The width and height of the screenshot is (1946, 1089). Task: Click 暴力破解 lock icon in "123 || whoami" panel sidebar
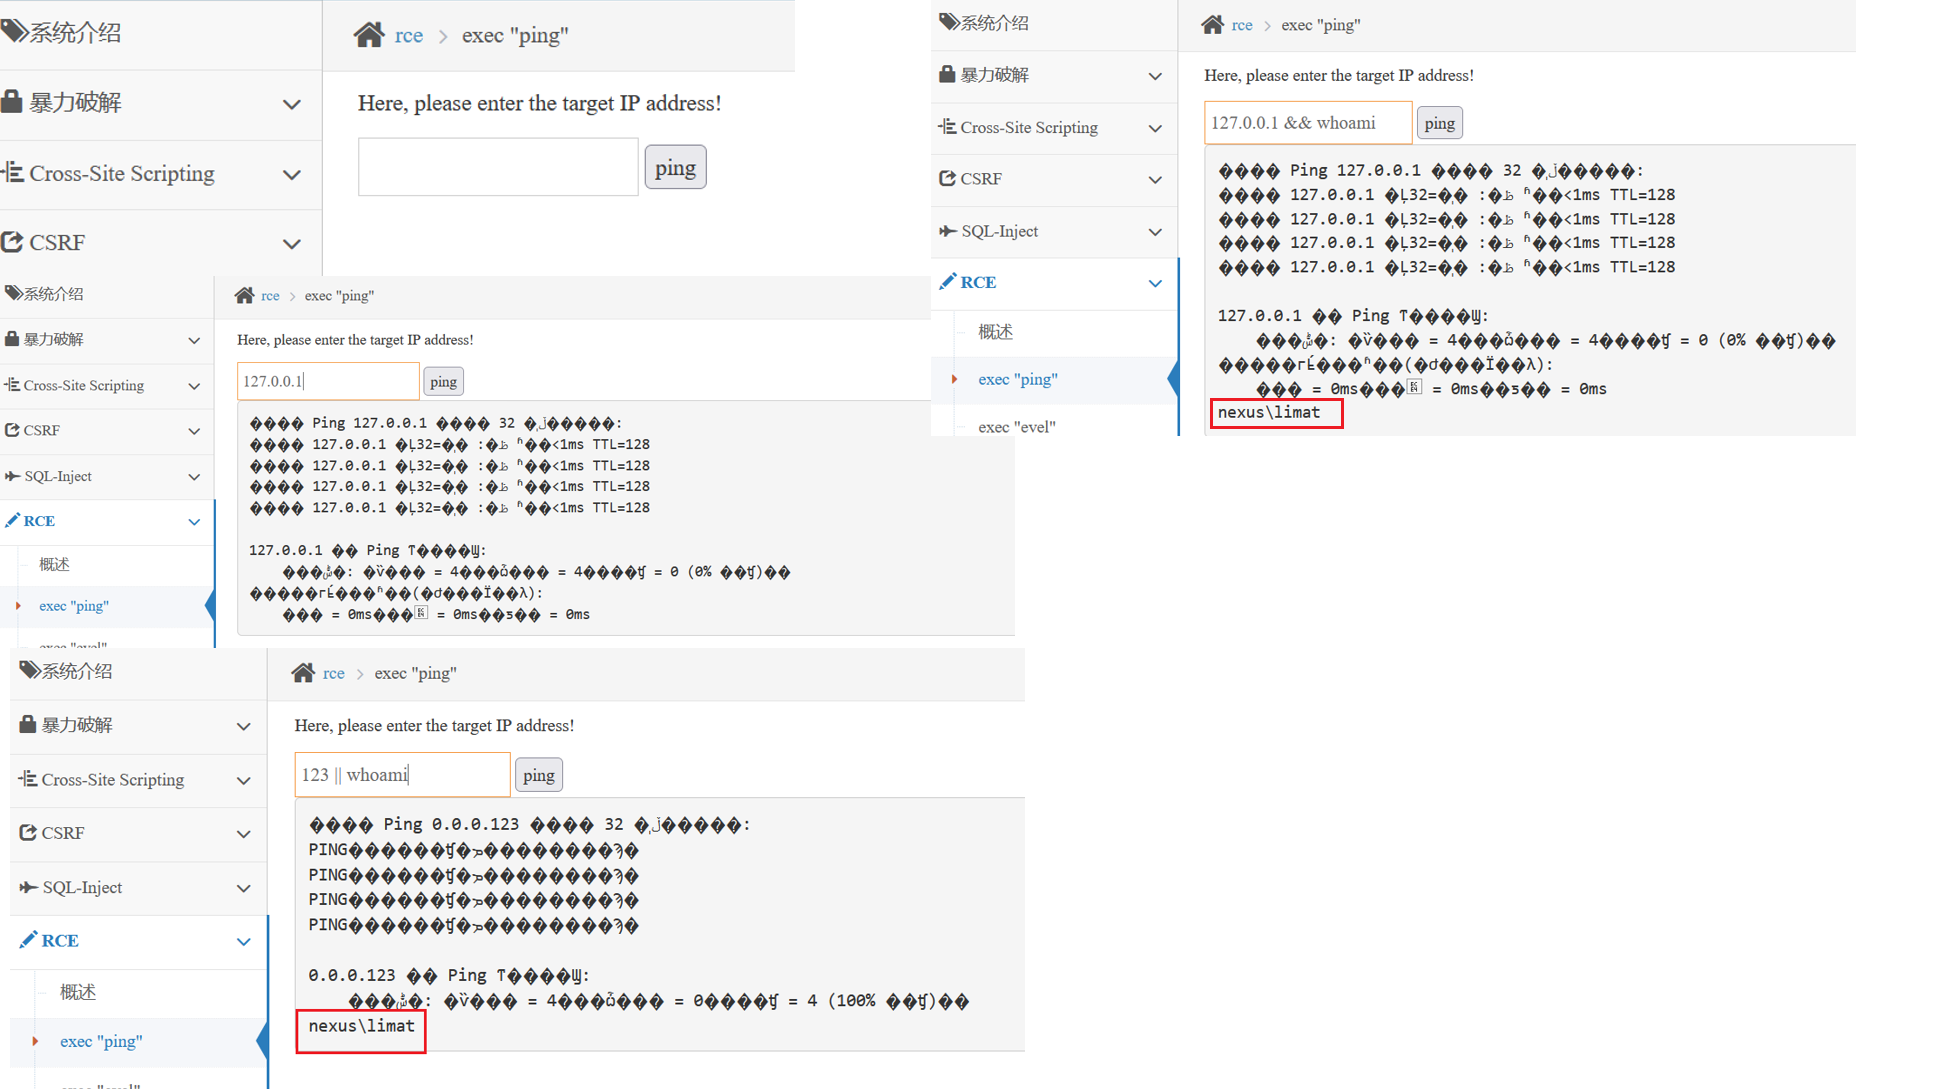point(28,724)
